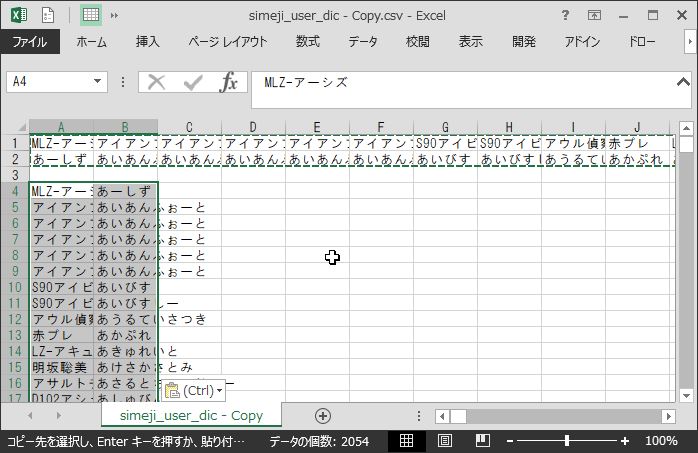Click cell G2 containing あいびす
The height and width of the screenshot is (453, 698).
(445, 159)
